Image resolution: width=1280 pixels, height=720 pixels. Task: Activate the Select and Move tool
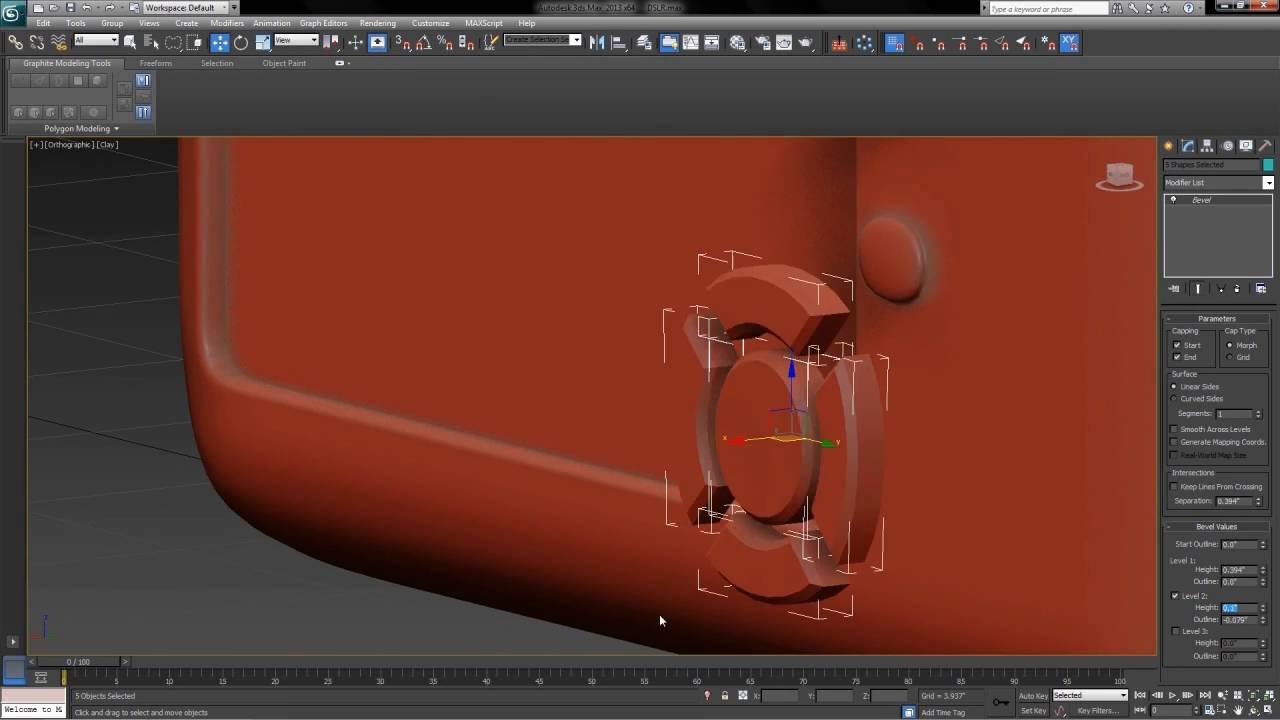(x=220, y=42)
